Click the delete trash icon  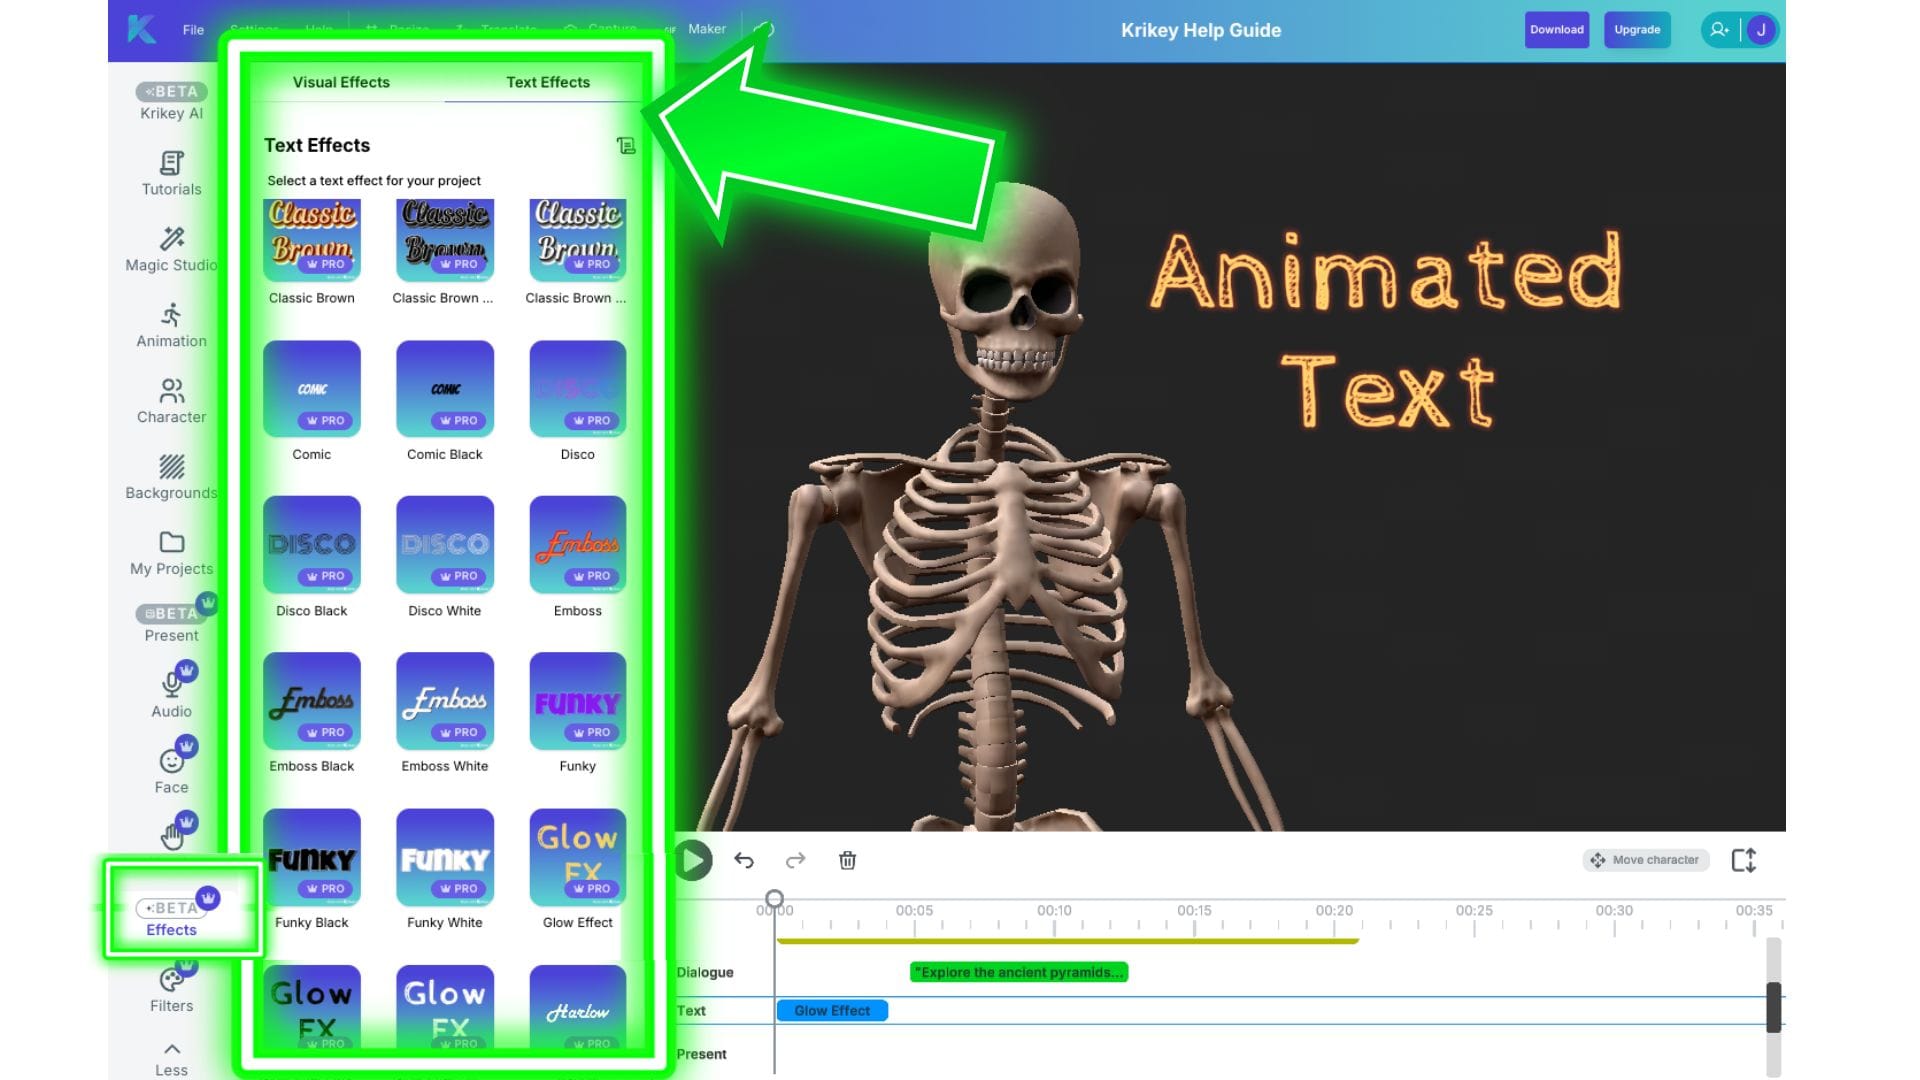pyautogui.click(x=847, y=861)
